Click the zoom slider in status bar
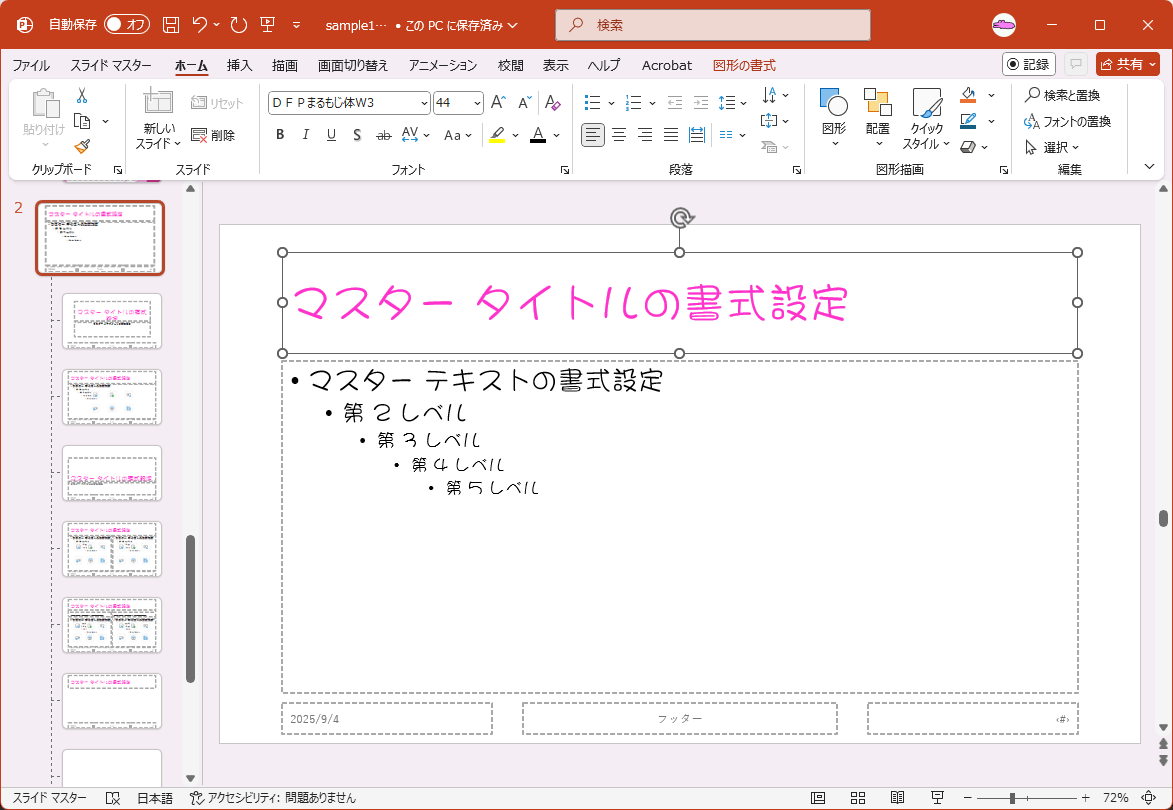Image resolution: width=1173 pixels, height=810 pixels. 1013,798
